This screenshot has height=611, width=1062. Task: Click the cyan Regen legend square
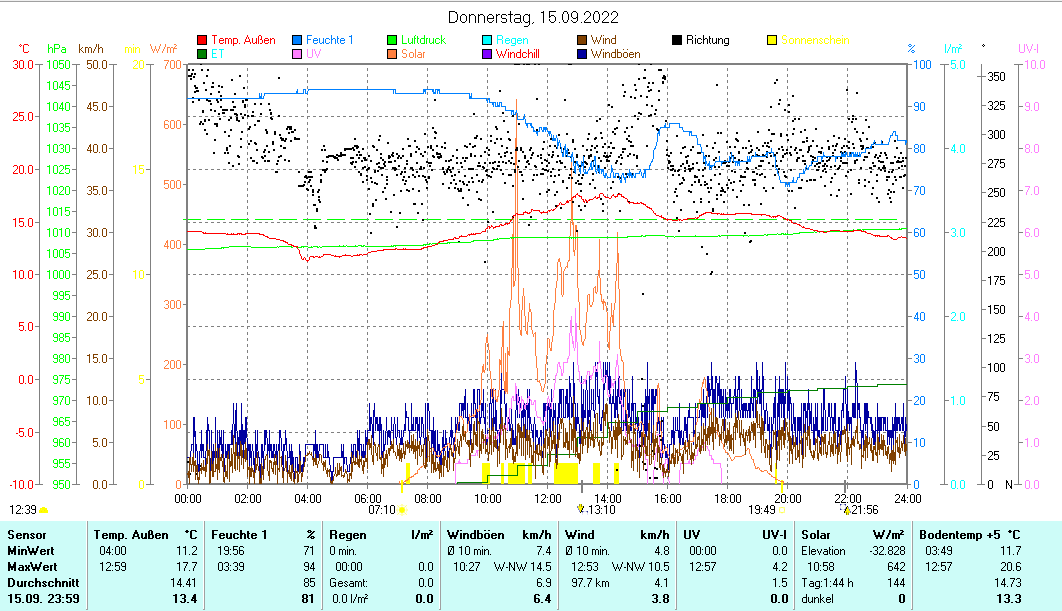[487, 40]
